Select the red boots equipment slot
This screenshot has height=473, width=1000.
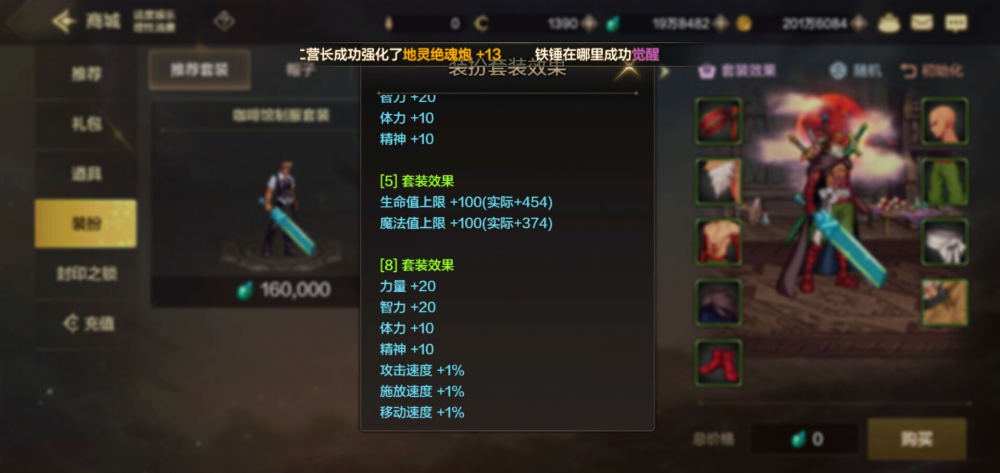point(718,363)
